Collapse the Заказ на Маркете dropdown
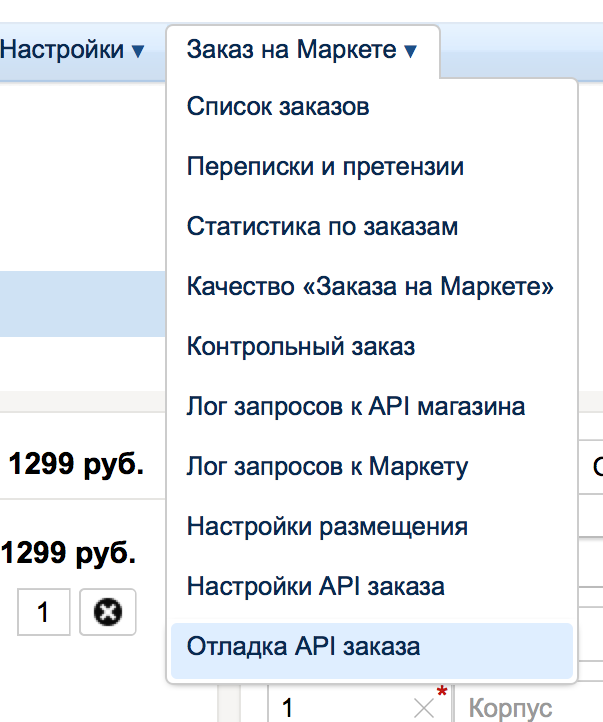The width and height of the screenshot is (603, 722). coord(302,49)
